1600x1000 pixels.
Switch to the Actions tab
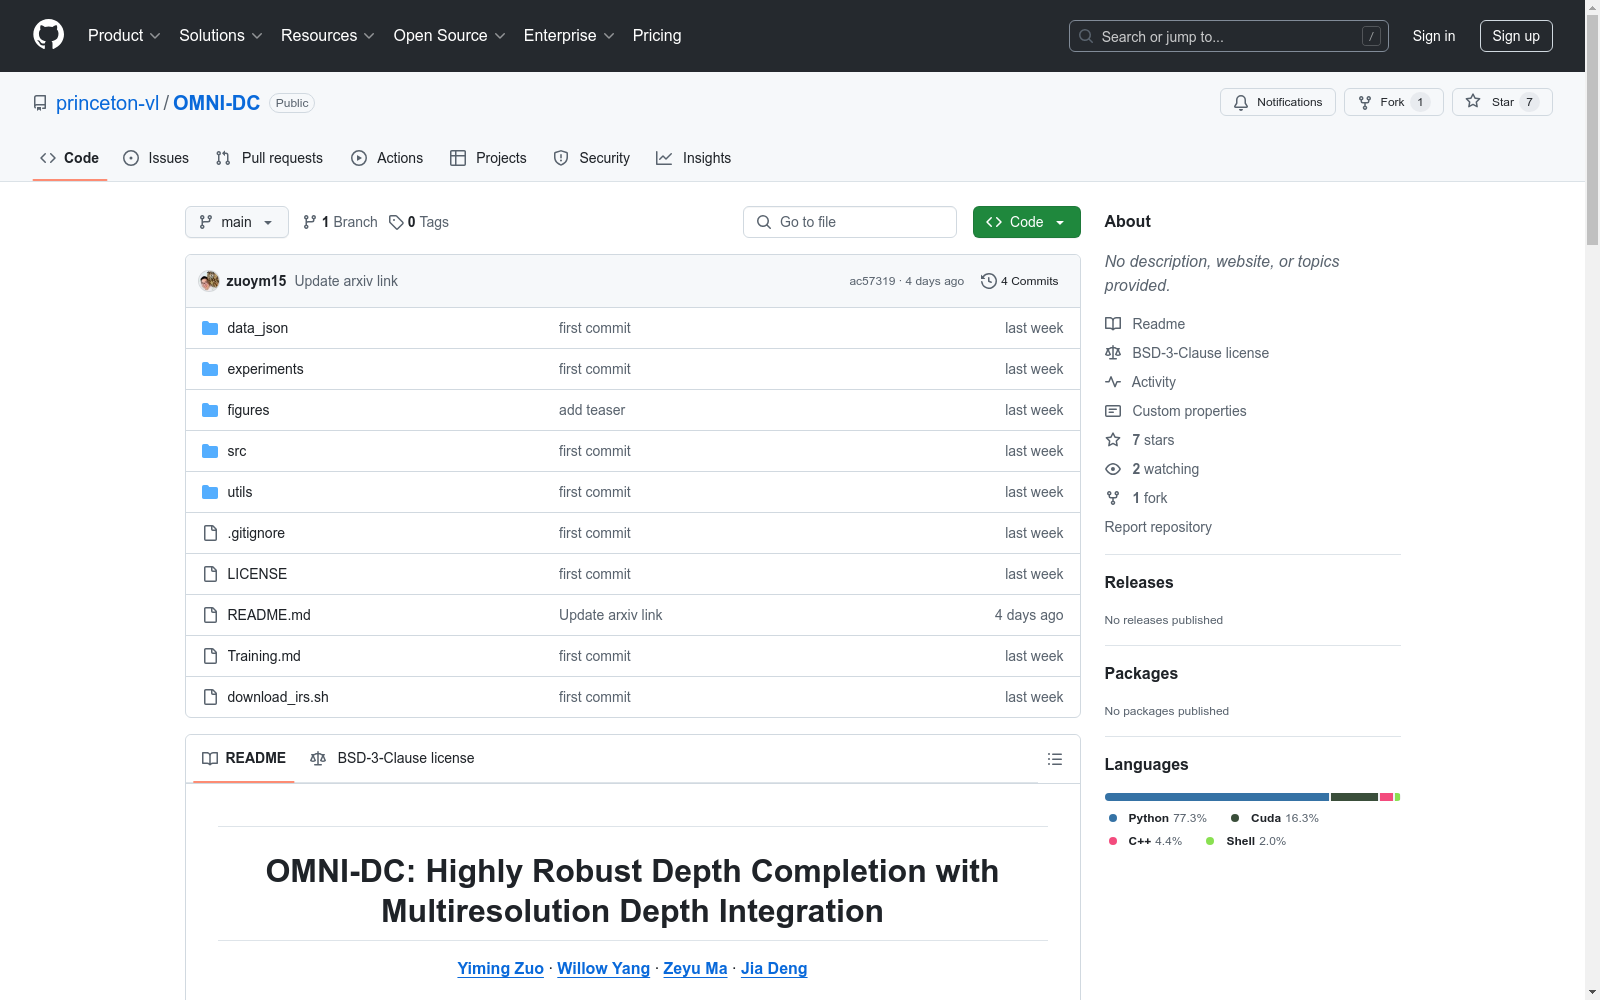[x=387, y=158]
